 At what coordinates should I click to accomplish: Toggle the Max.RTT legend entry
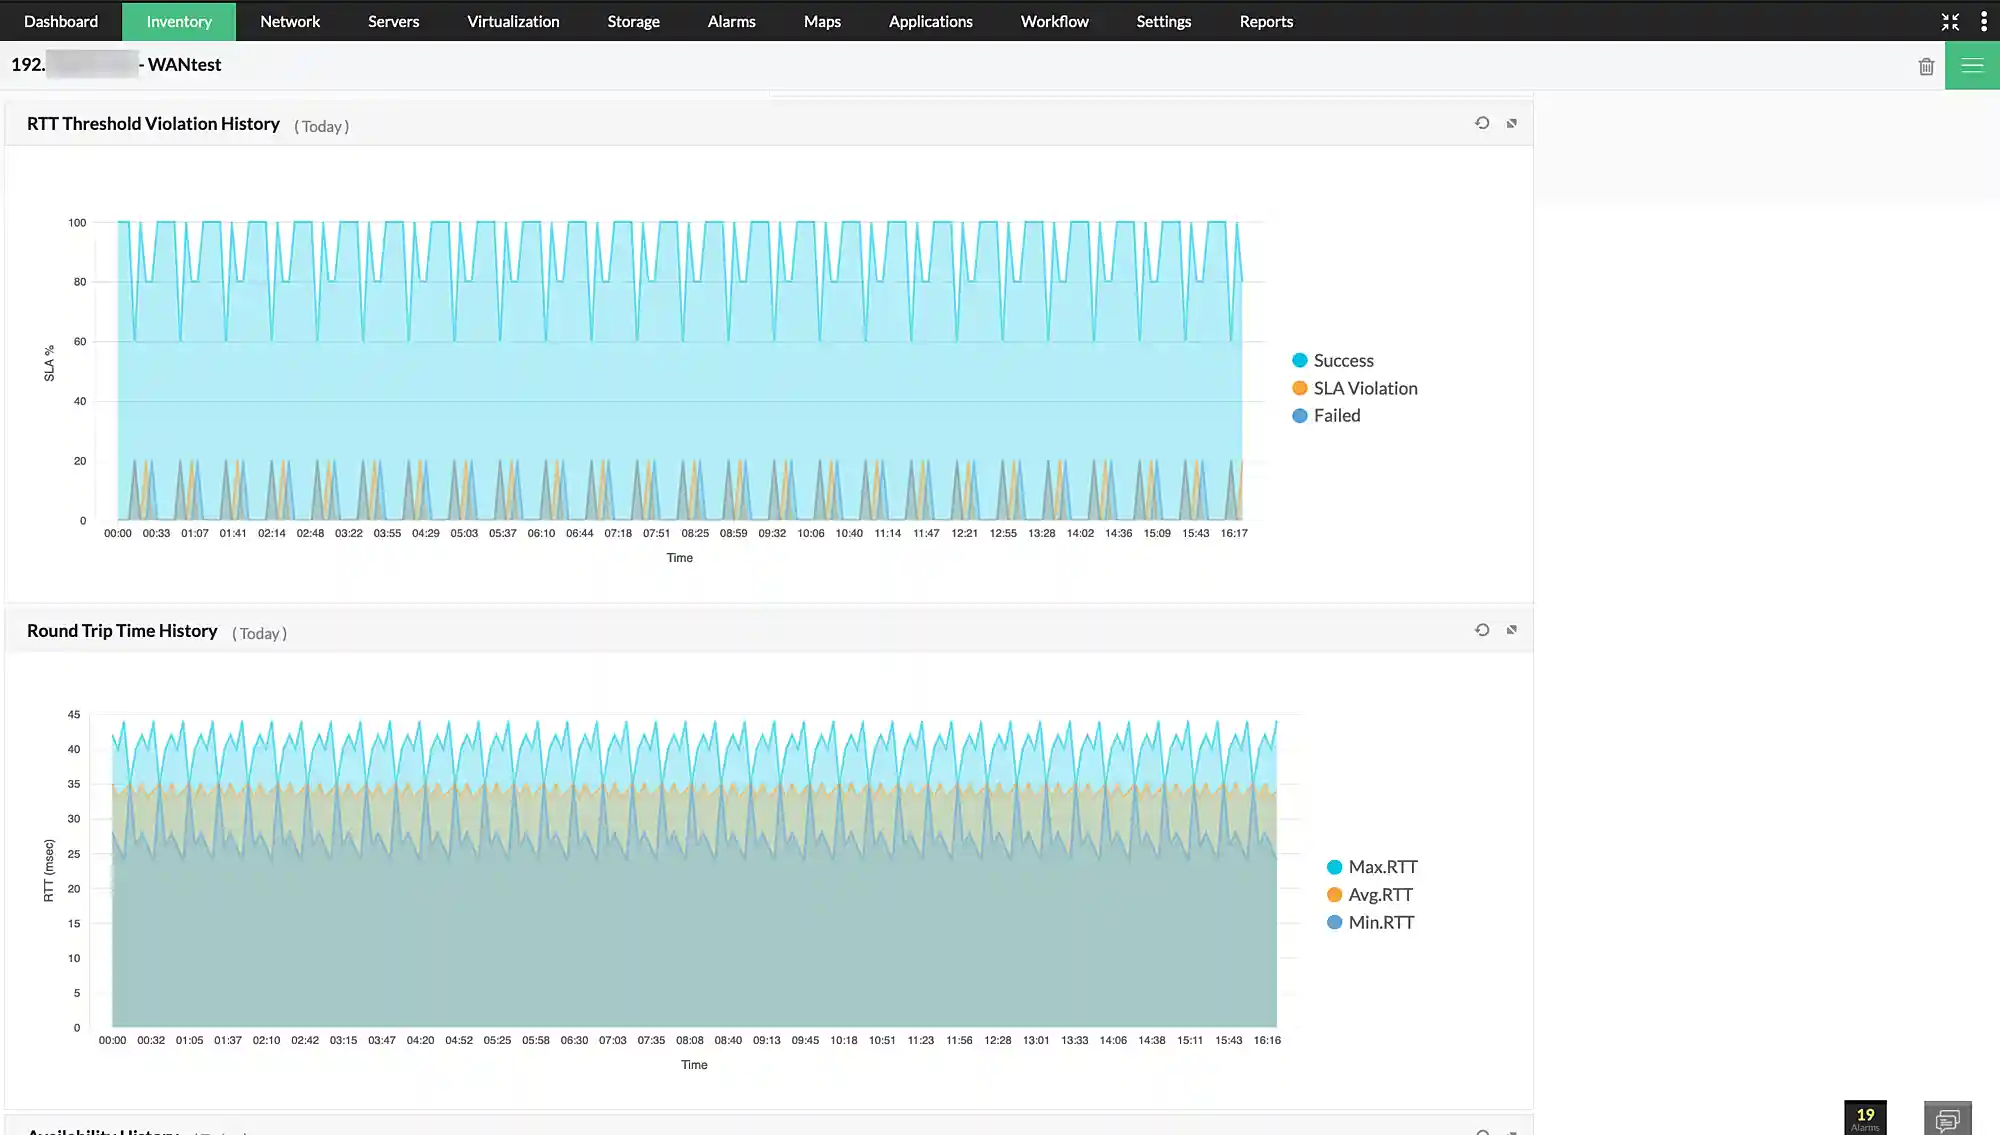point(1382,867)
